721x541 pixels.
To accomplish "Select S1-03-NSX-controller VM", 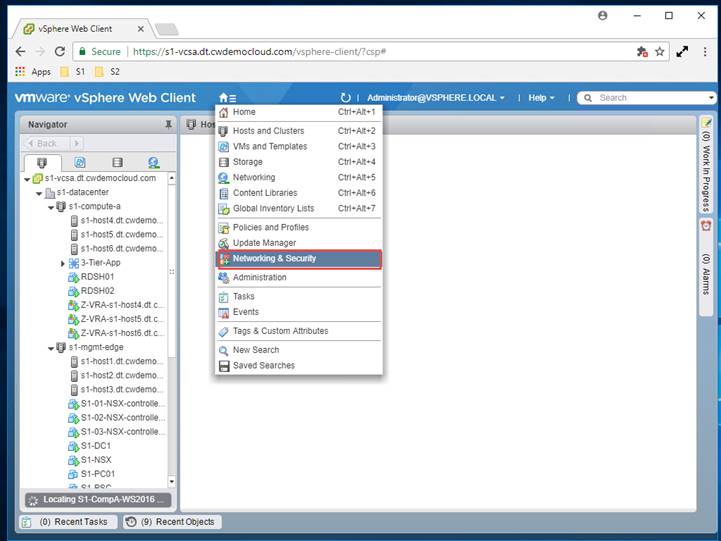I will tap(116, 432).
